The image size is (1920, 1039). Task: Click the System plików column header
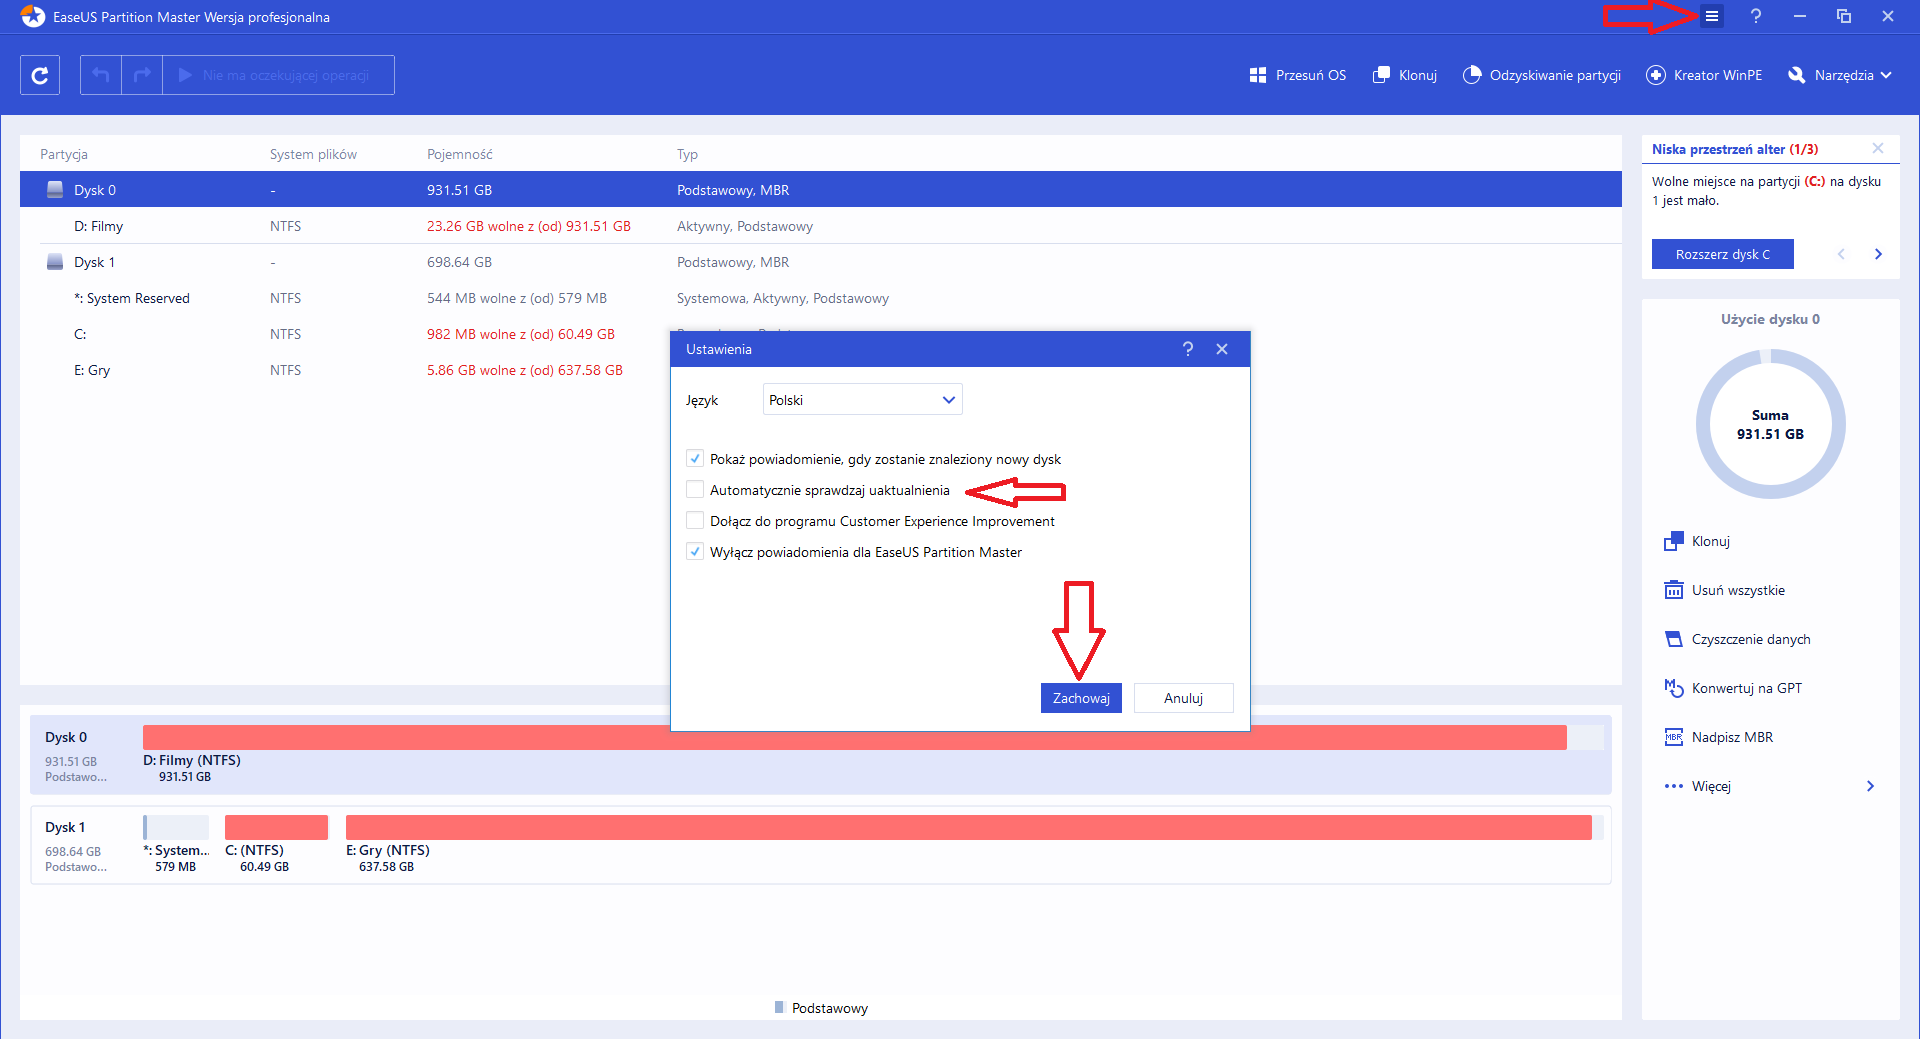[x=313, y=154]
